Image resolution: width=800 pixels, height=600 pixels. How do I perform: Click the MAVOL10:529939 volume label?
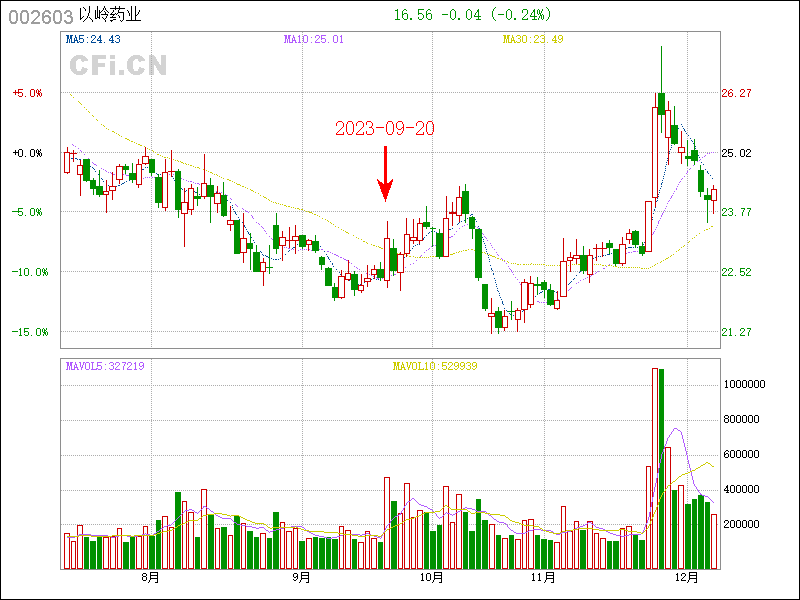click(x=435, y=366)
